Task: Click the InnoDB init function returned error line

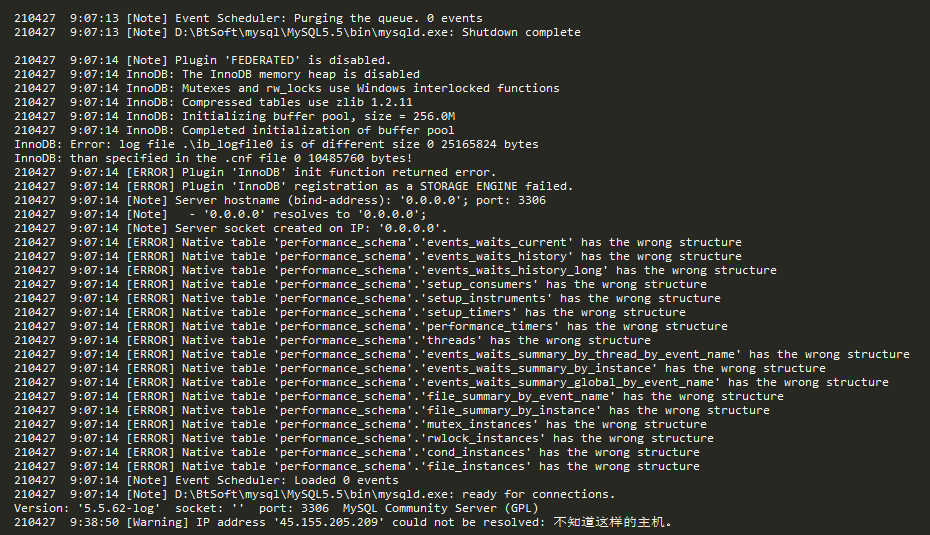Action: 255,173
